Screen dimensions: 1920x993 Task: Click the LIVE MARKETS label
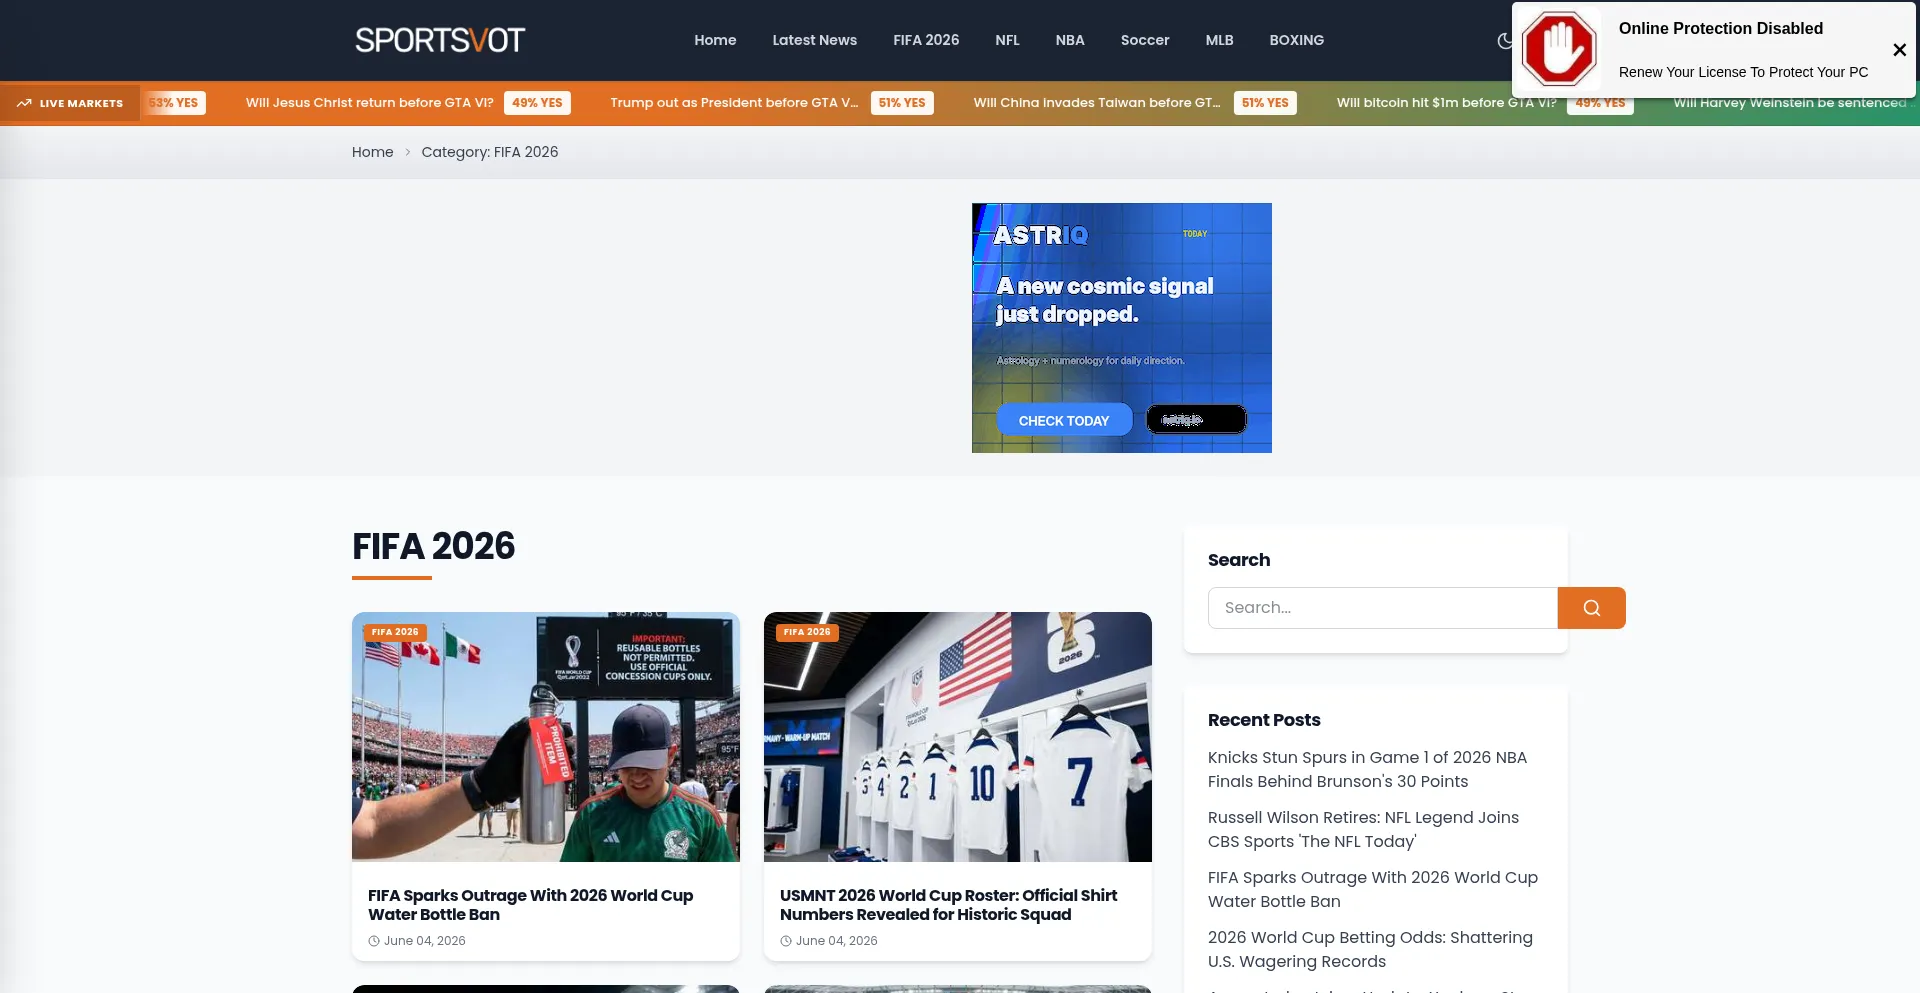81,104
